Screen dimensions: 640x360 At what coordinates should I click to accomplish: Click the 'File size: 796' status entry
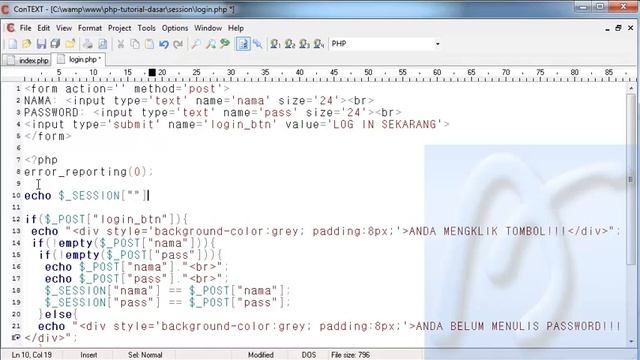pyautogui.click(x=350, y=355)
